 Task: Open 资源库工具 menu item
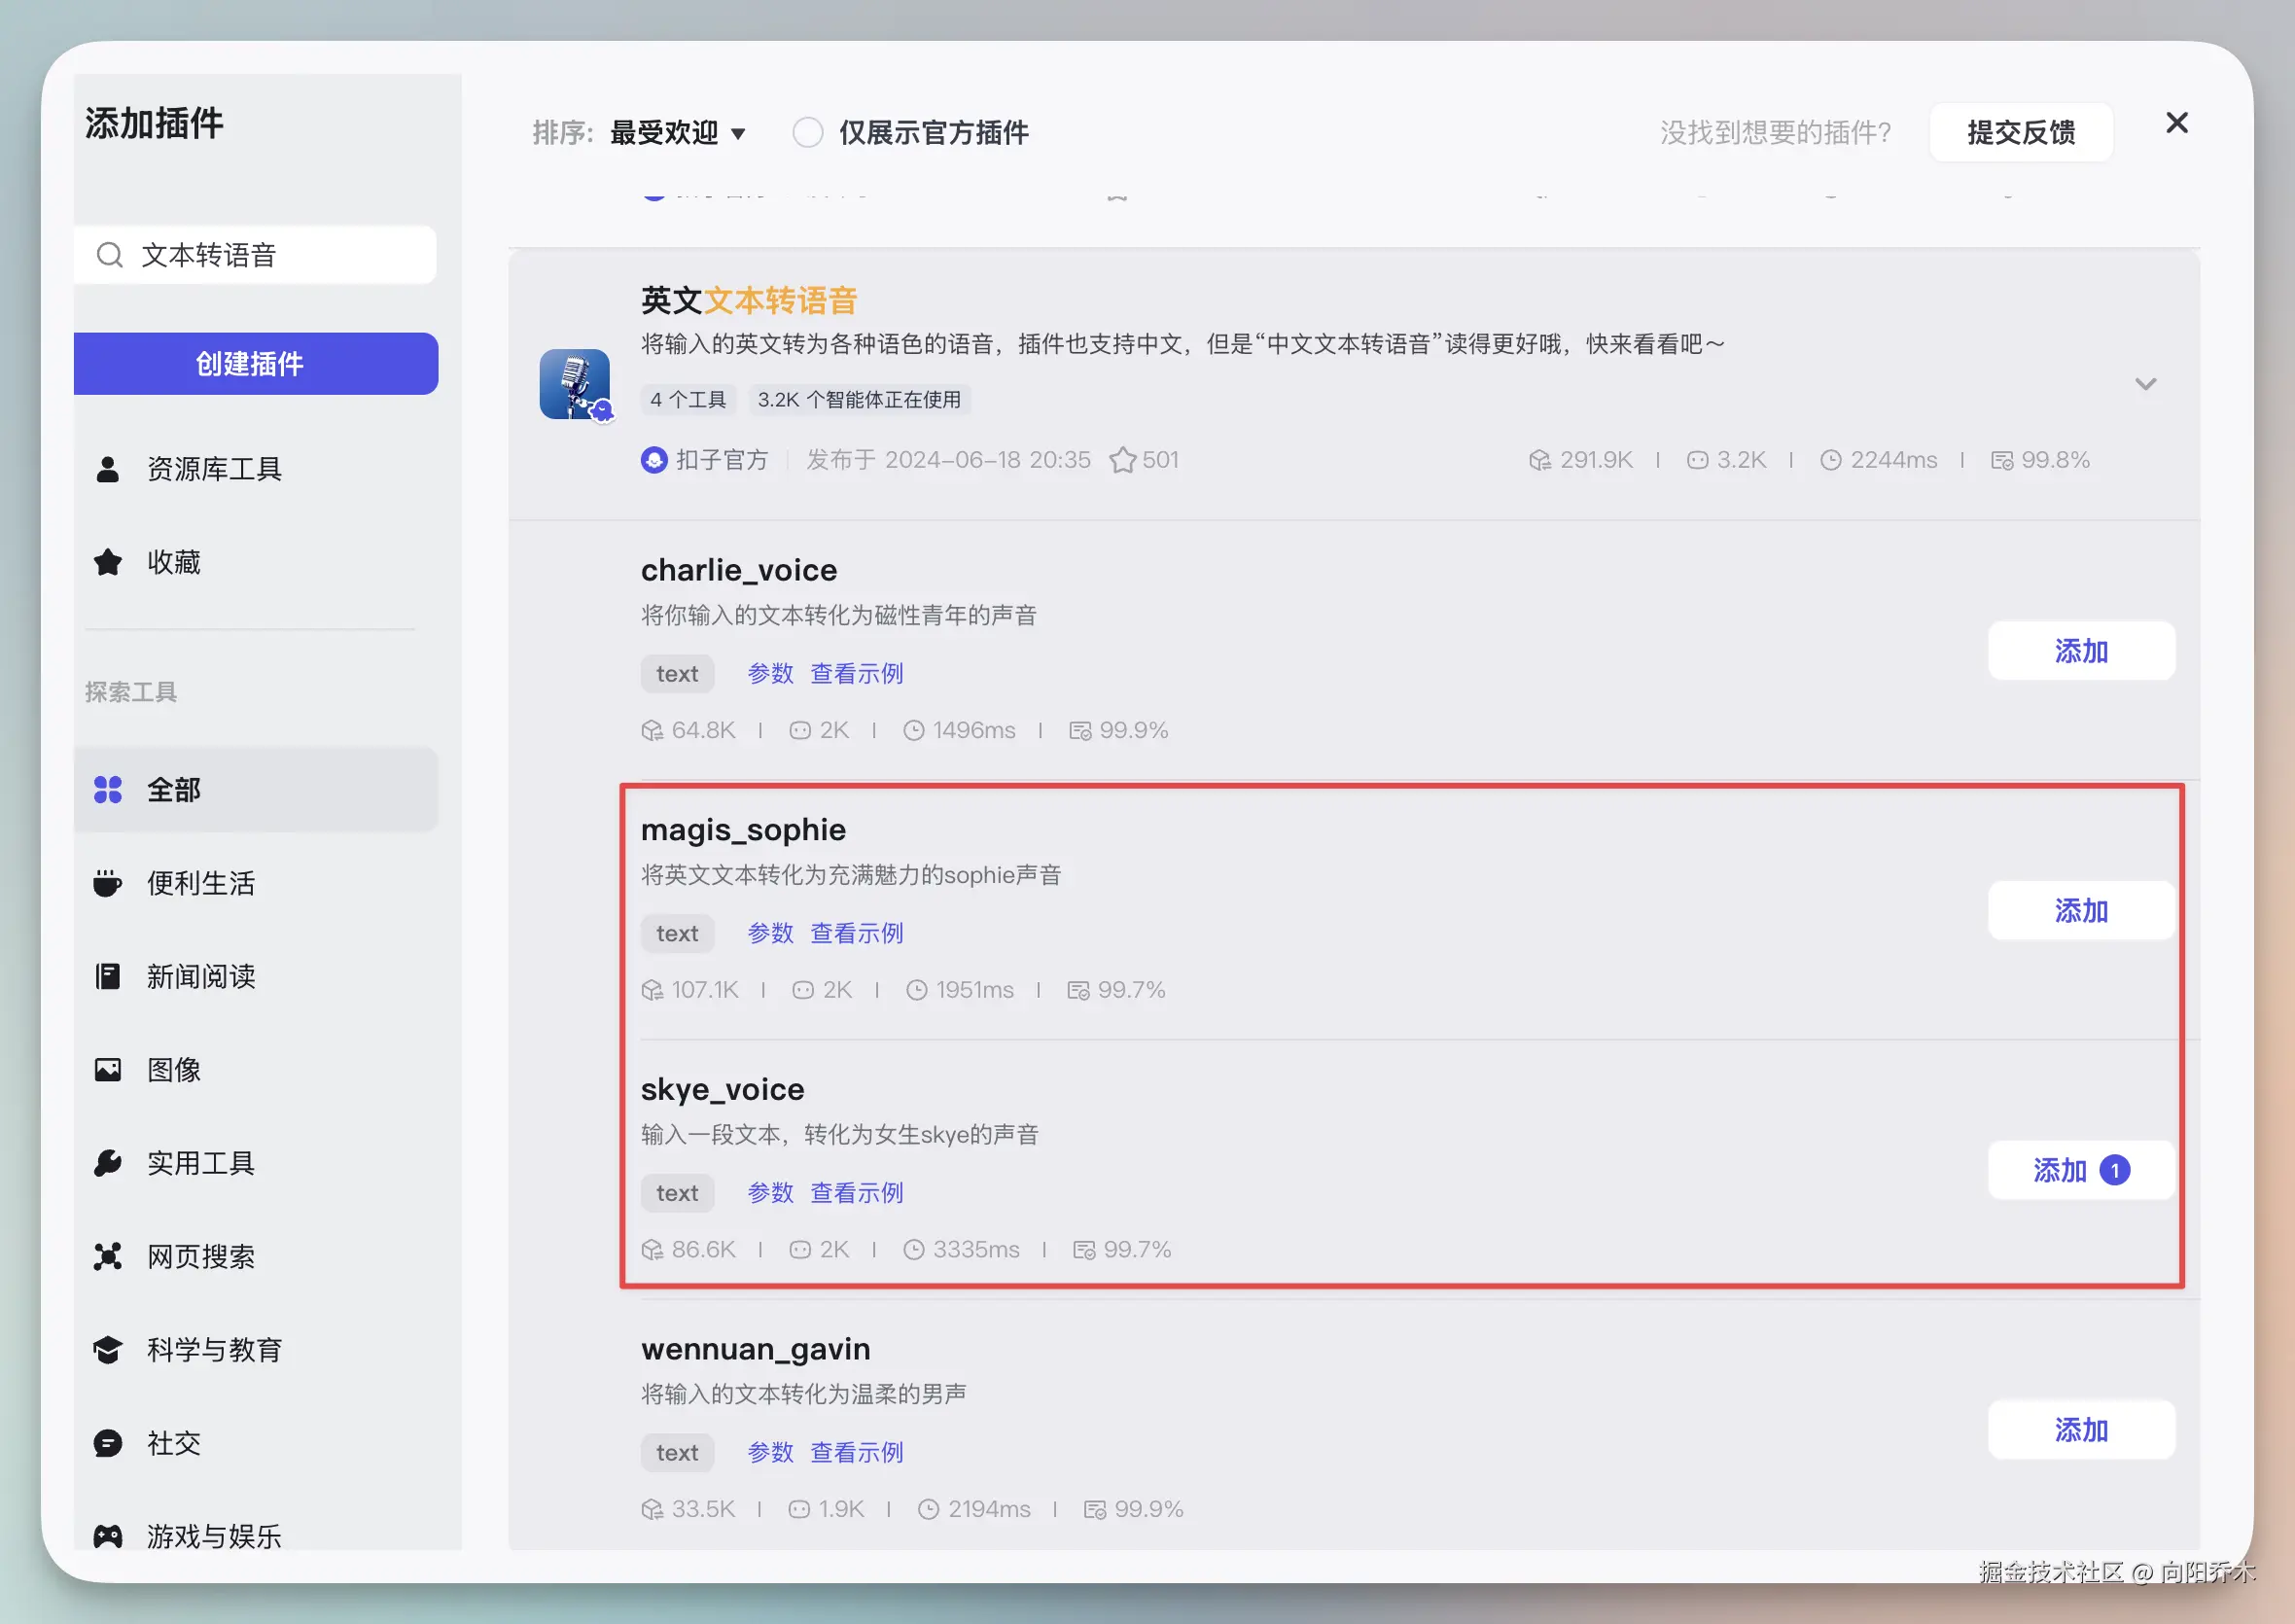pyautogui.click(x=213, y=469)
